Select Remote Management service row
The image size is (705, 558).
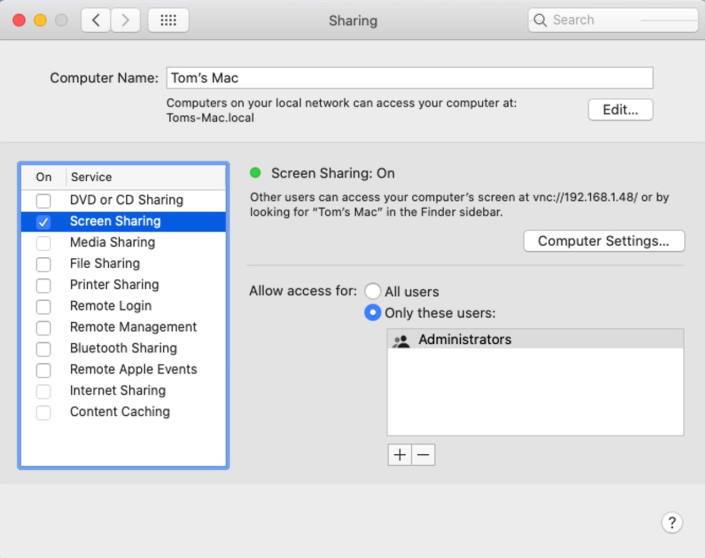click(124, 327)
